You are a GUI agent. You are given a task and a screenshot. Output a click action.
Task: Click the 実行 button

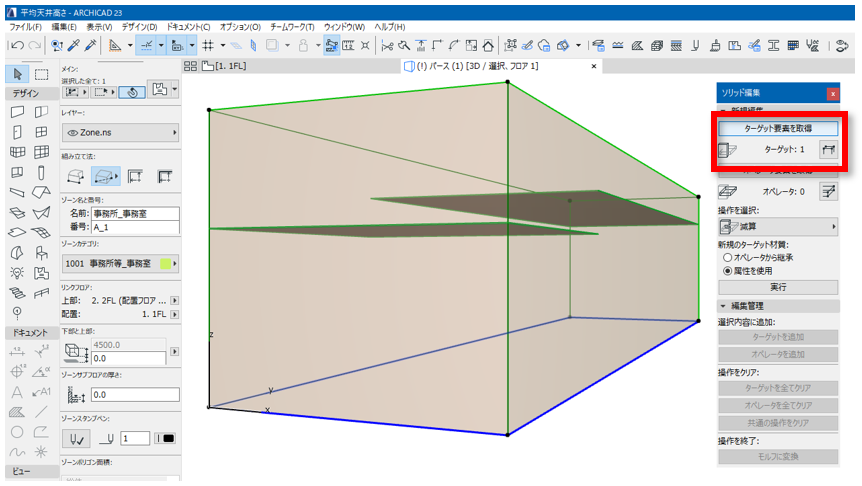point(778,287)
